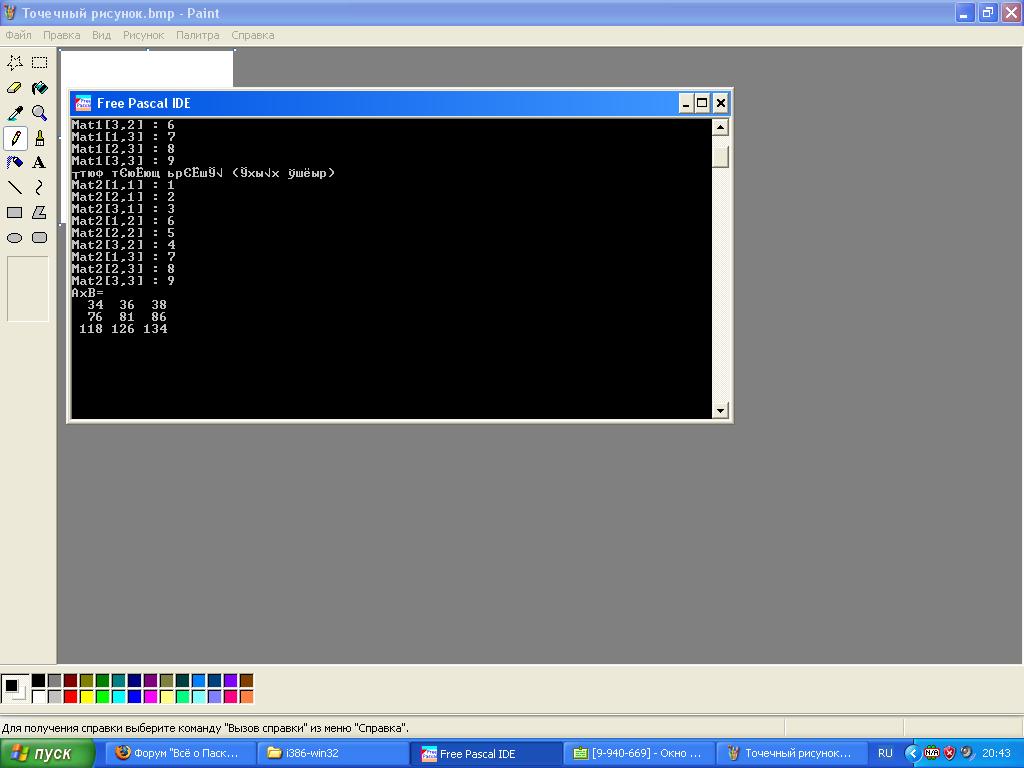The image size is (1024, 768).
Task: Pick the Eyedropper color picker tool
Action: point(15,113)
